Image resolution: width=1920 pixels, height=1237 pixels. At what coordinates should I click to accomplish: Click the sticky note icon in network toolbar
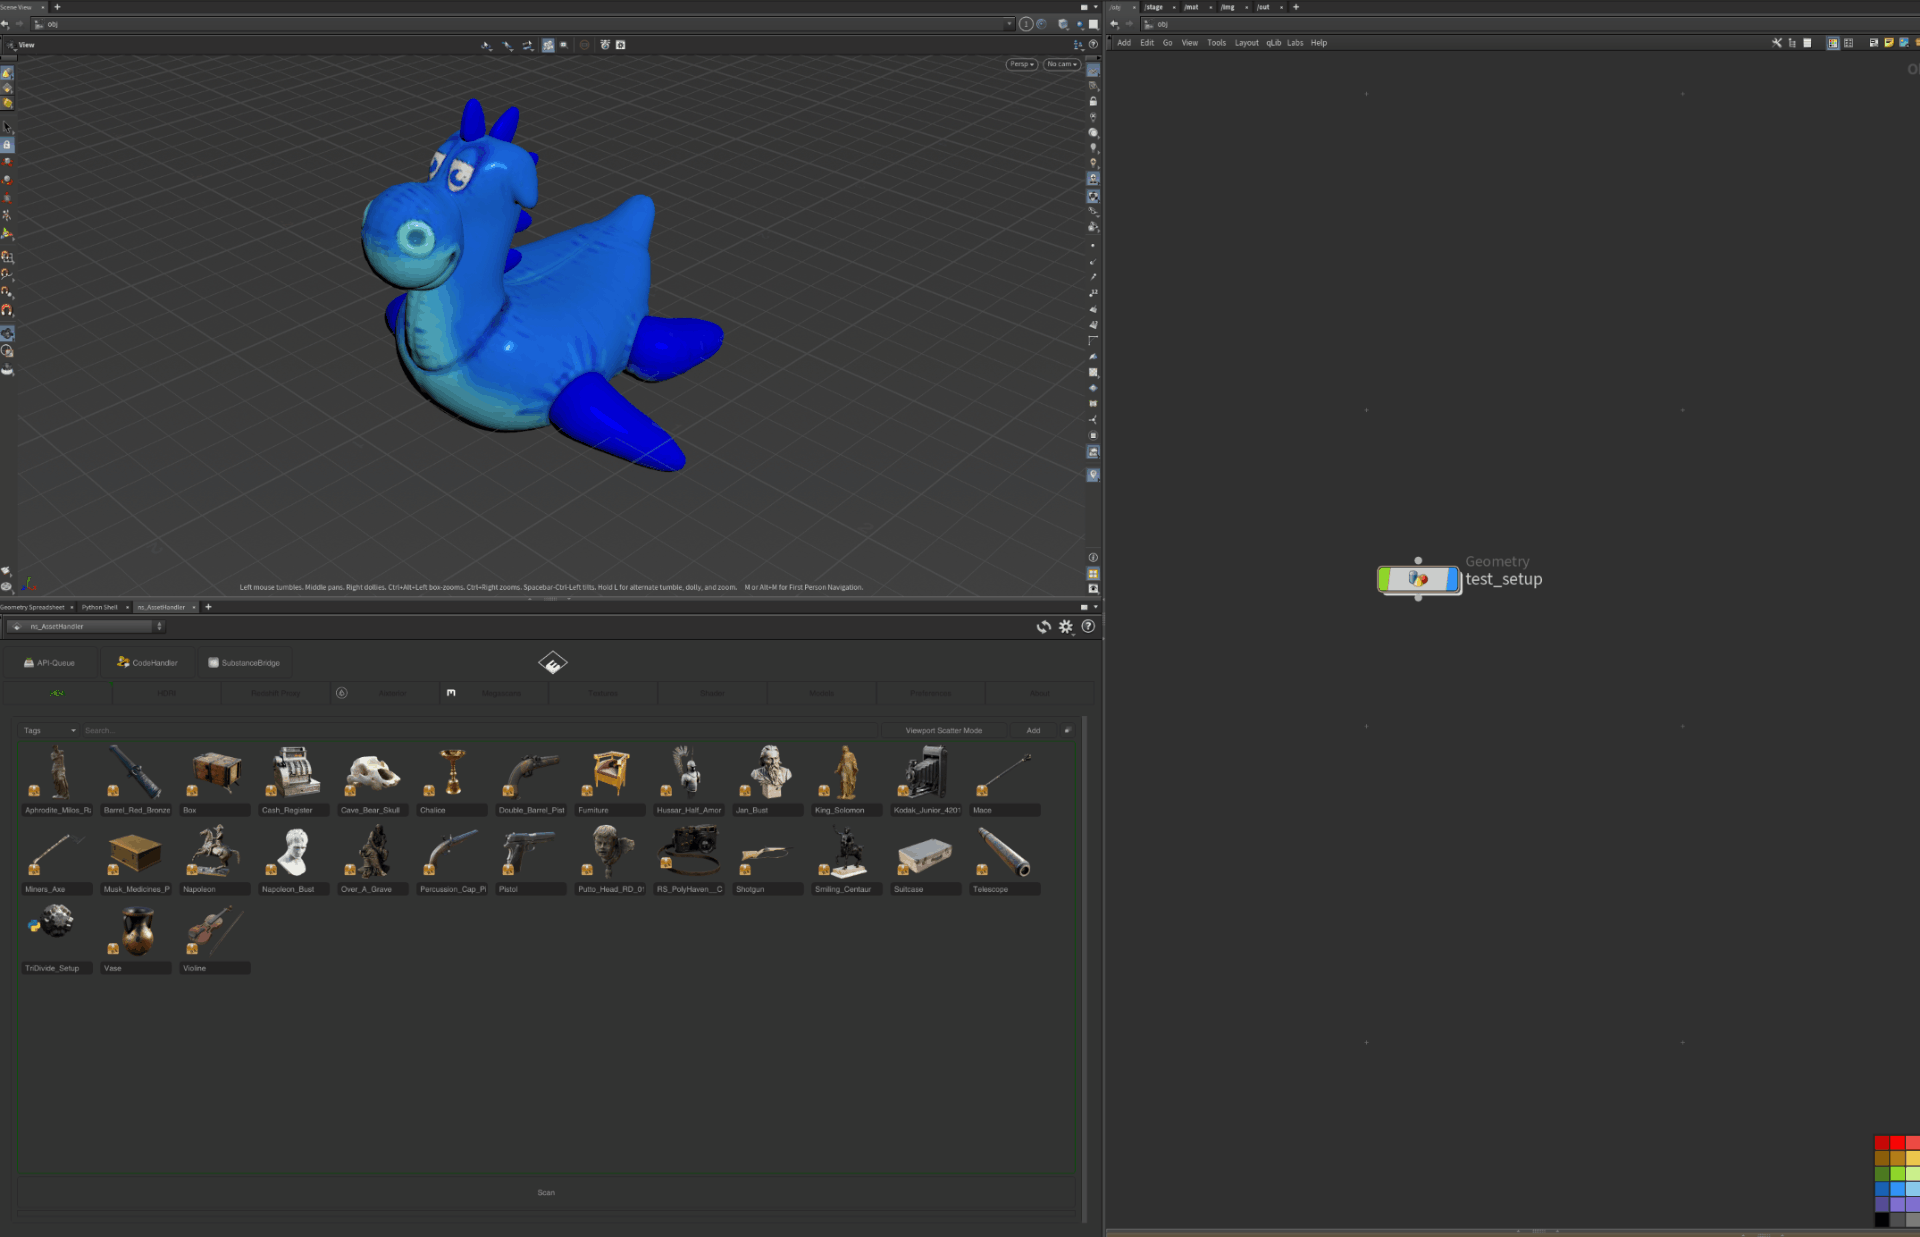point(1888,43)
